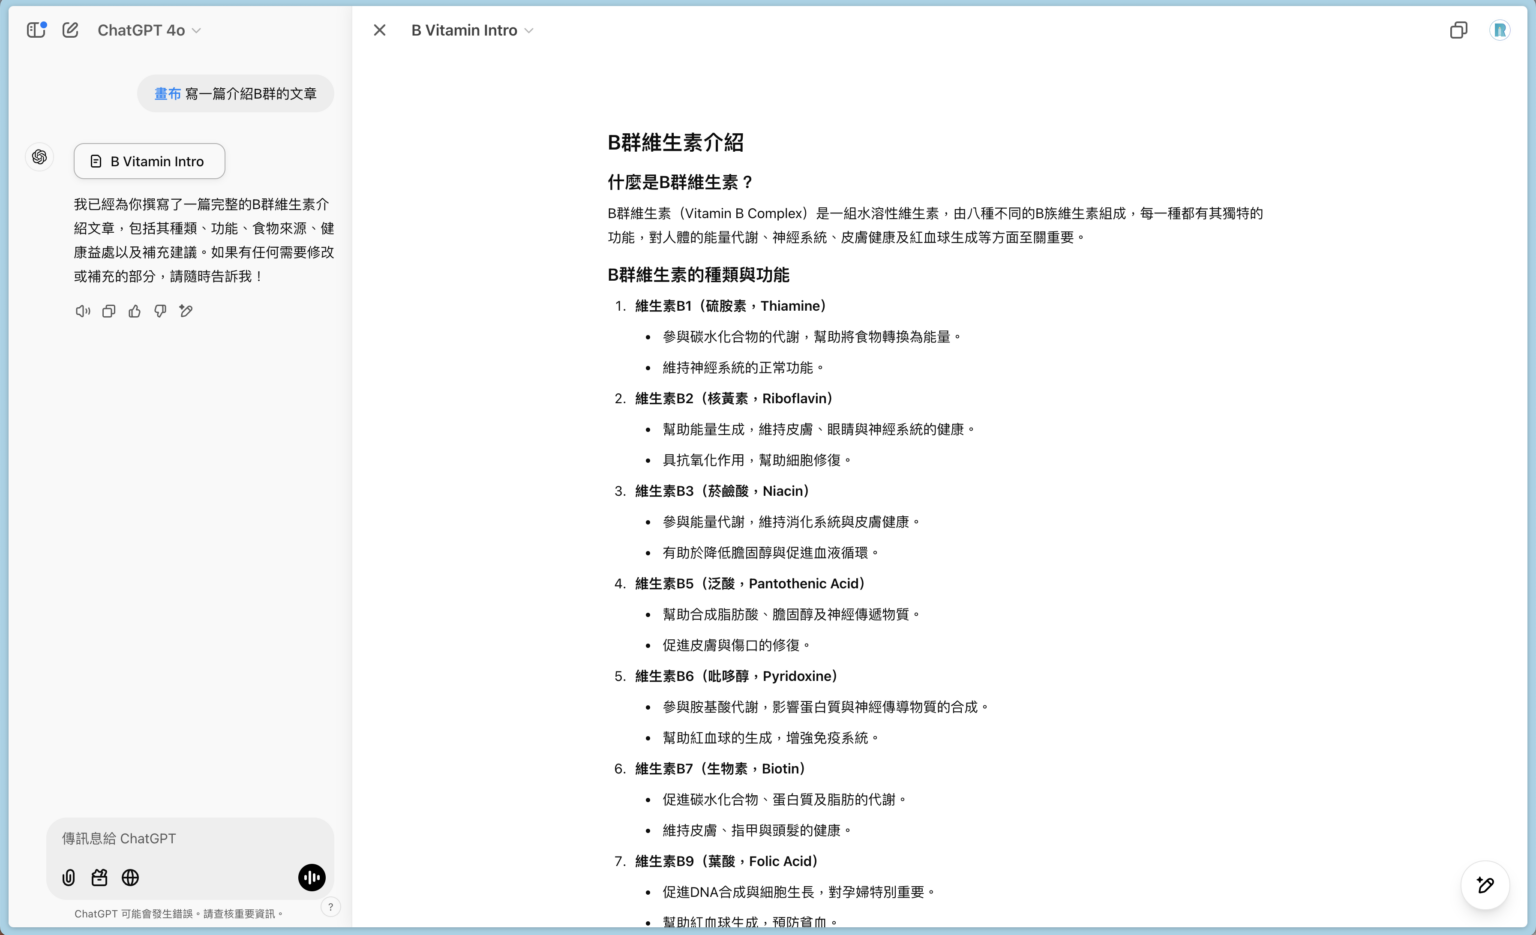Copy canvas content with copy icon top right

[x=1458, y=30]
